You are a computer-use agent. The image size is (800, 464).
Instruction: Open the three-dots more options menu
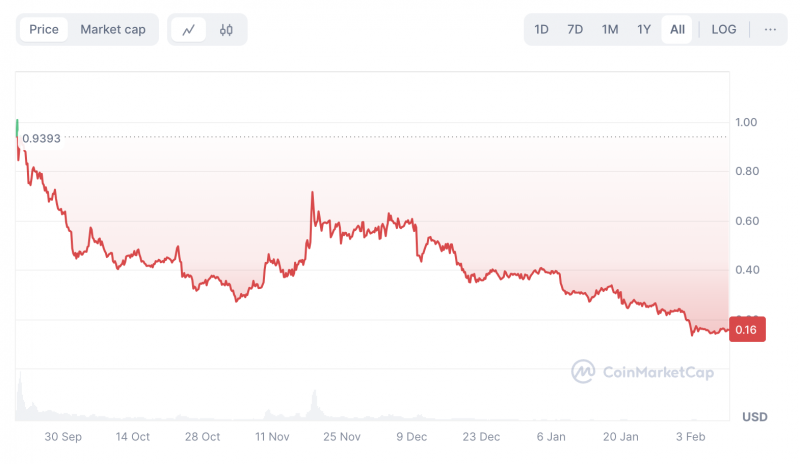click(770, 30)
